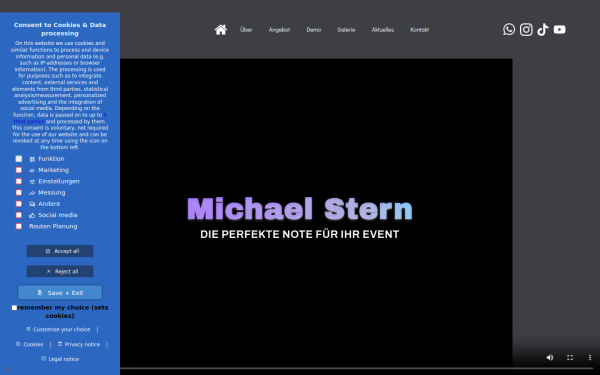This screenshot has height=375, width=600.
Task: Open the Angebot menu item
Action: [279, 29]
